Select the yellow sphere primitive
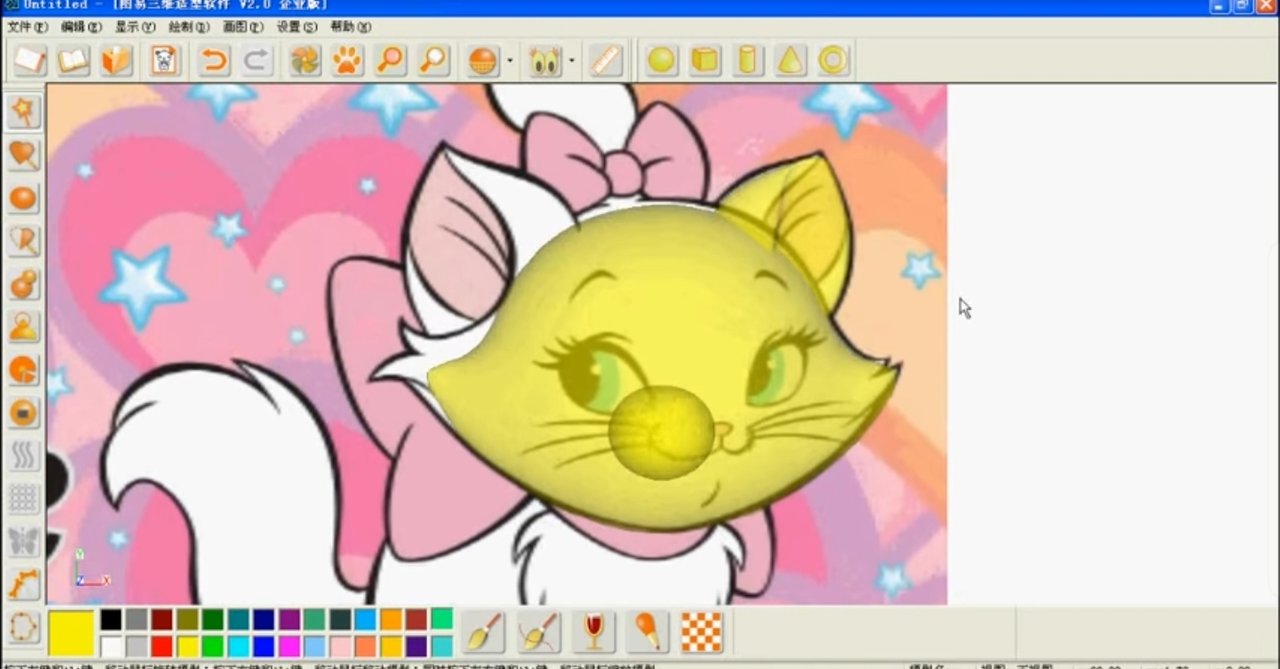Image resolution: width=1280 pixels, height=669 pixels. pyautogui.click(x=661, y=61)
